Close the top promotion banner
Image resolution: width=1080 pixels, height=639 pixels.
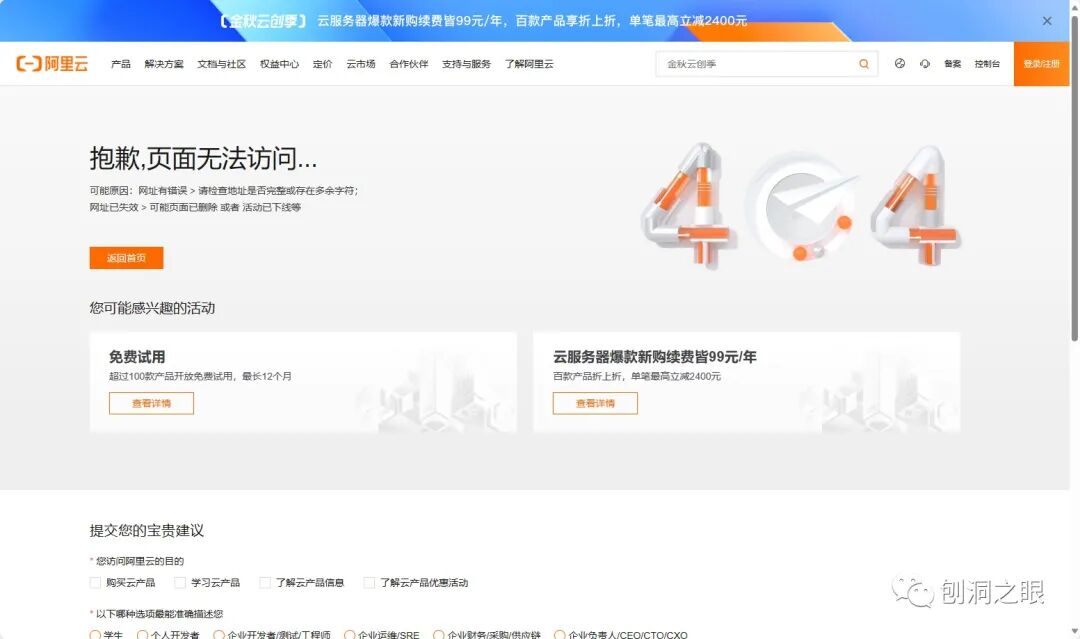click(x=1047, y=21)
